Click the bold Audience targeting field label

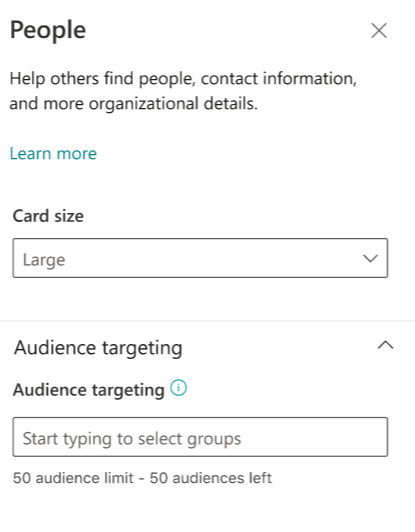89,390
